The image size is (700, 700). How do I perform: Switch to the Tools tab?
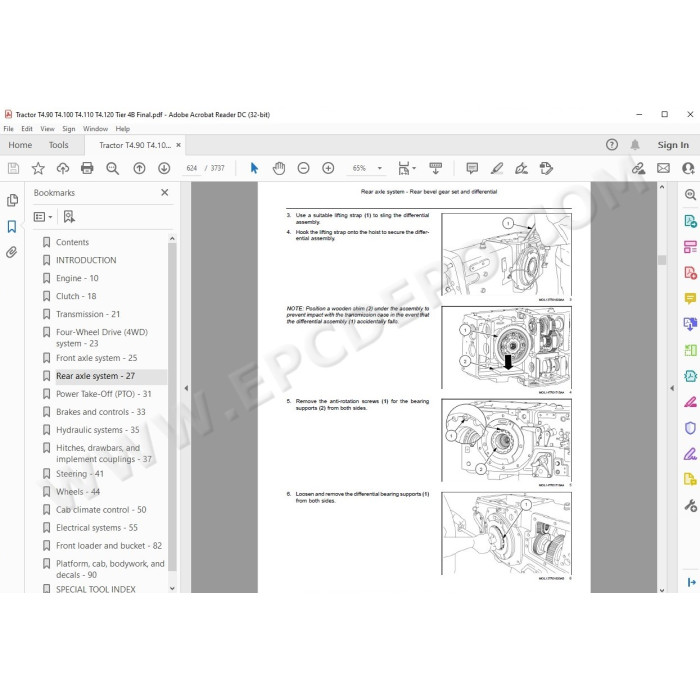[x=58, y=145]
